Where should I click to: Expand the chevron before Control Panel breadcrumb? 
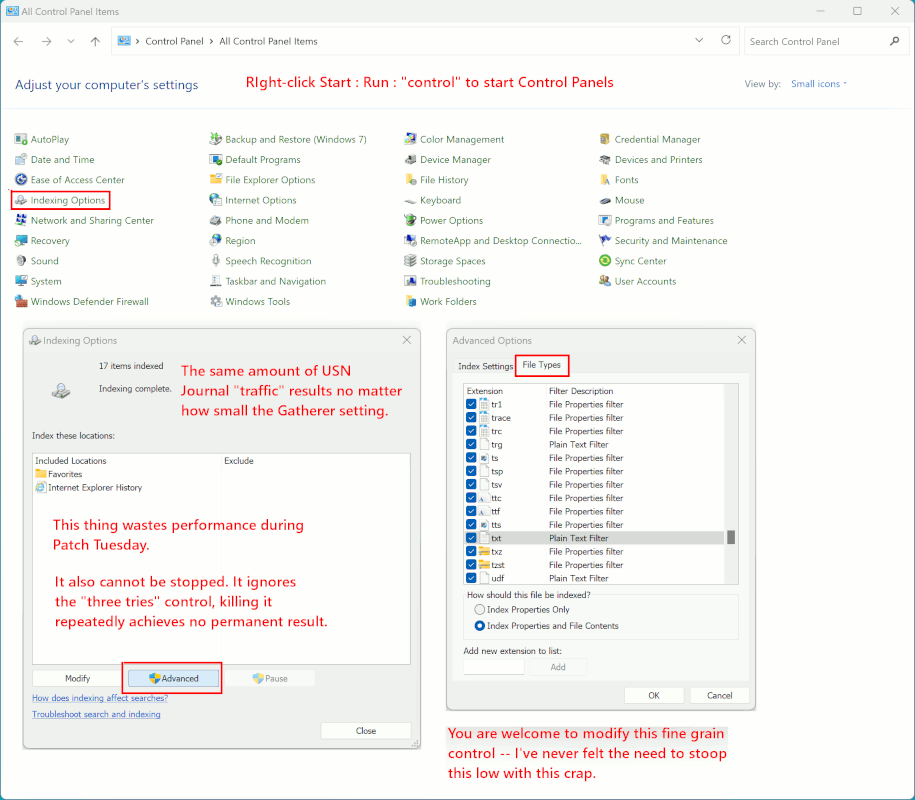pos(138,41)
